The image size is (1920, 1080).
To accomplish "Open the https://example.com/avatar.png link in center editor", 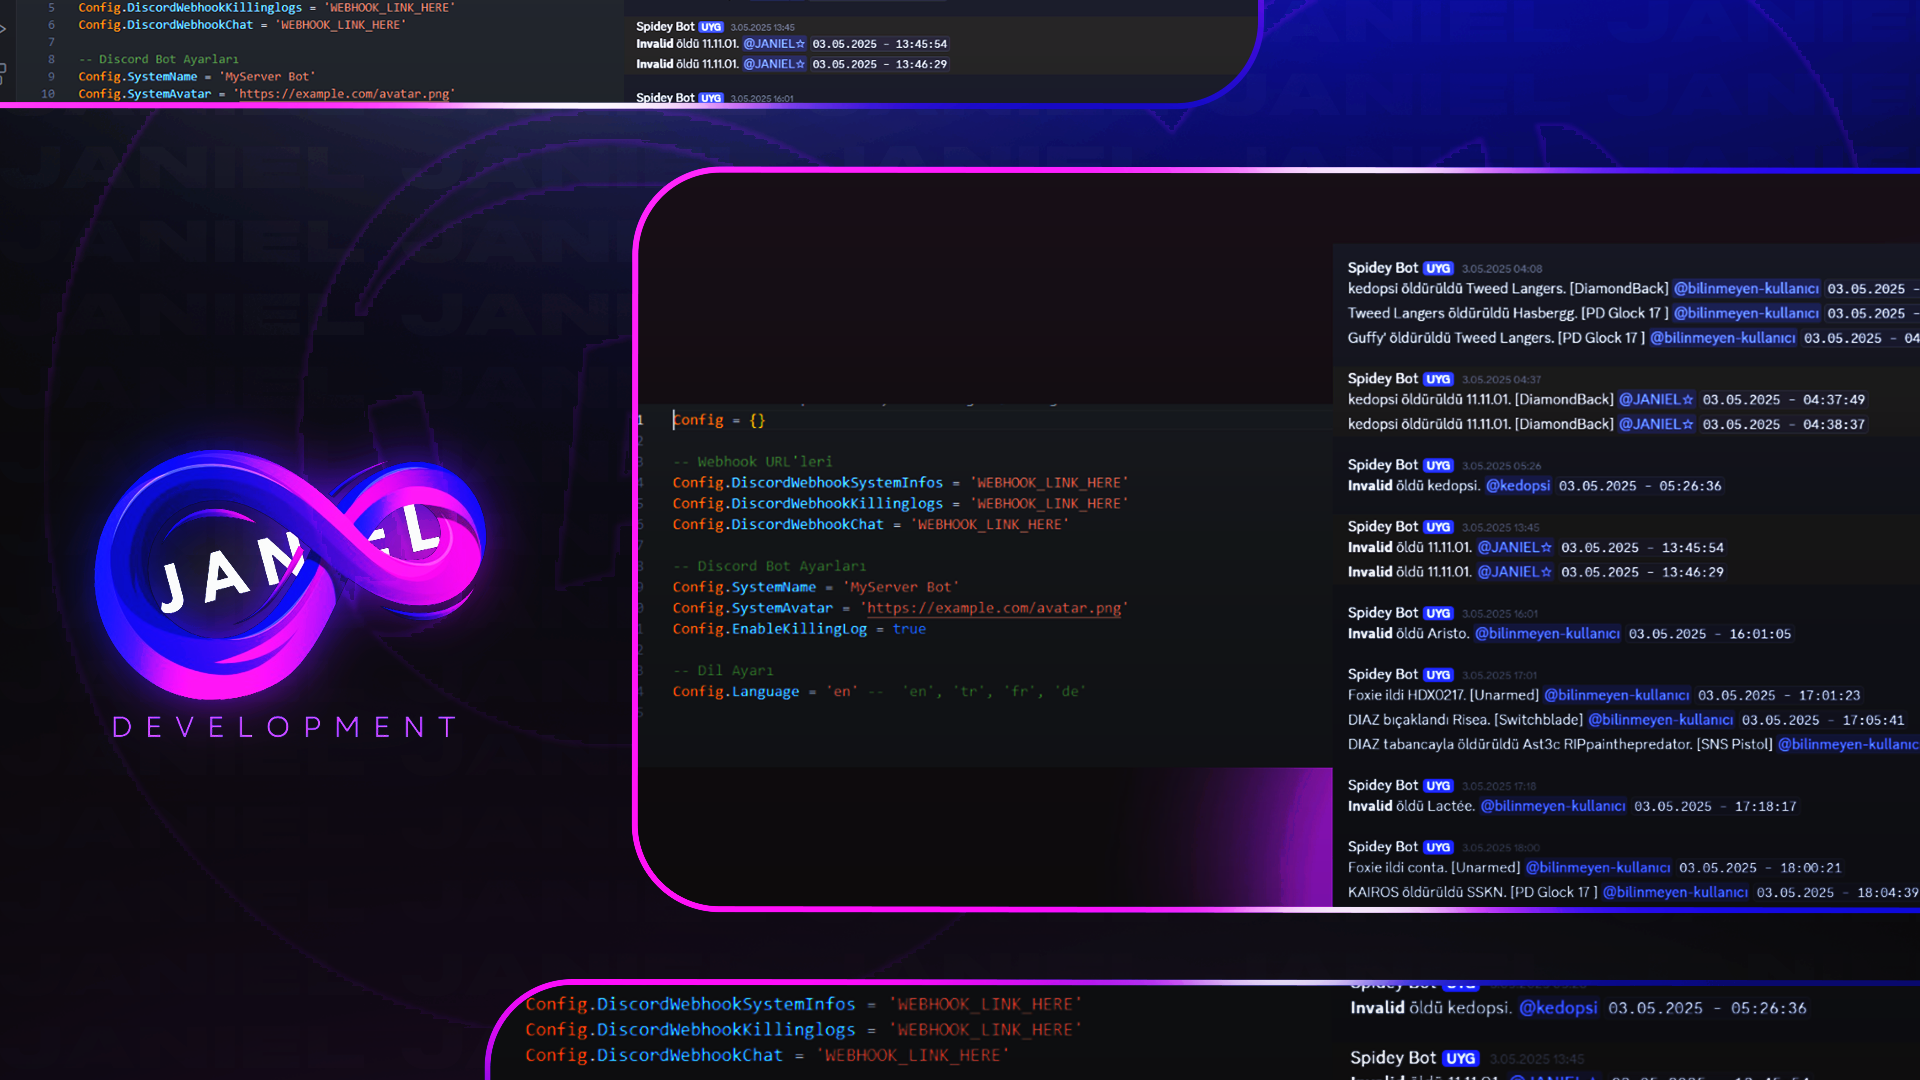I will (x=994, y=608).
